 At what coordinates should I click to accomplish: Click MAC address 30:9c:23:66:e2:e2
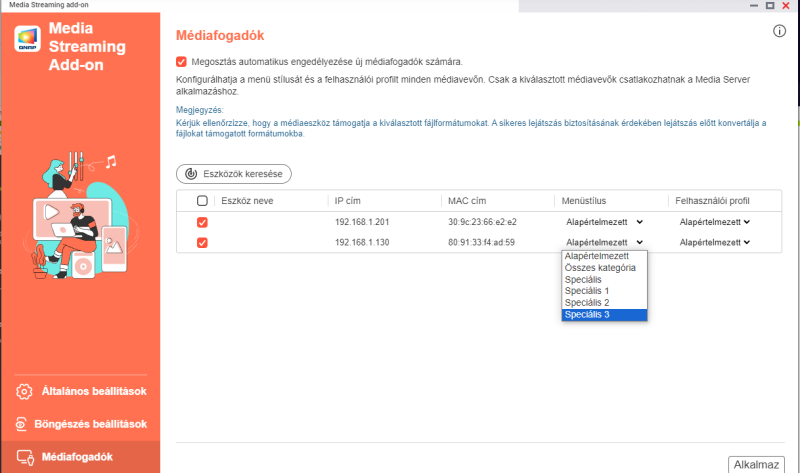(482, 222)
